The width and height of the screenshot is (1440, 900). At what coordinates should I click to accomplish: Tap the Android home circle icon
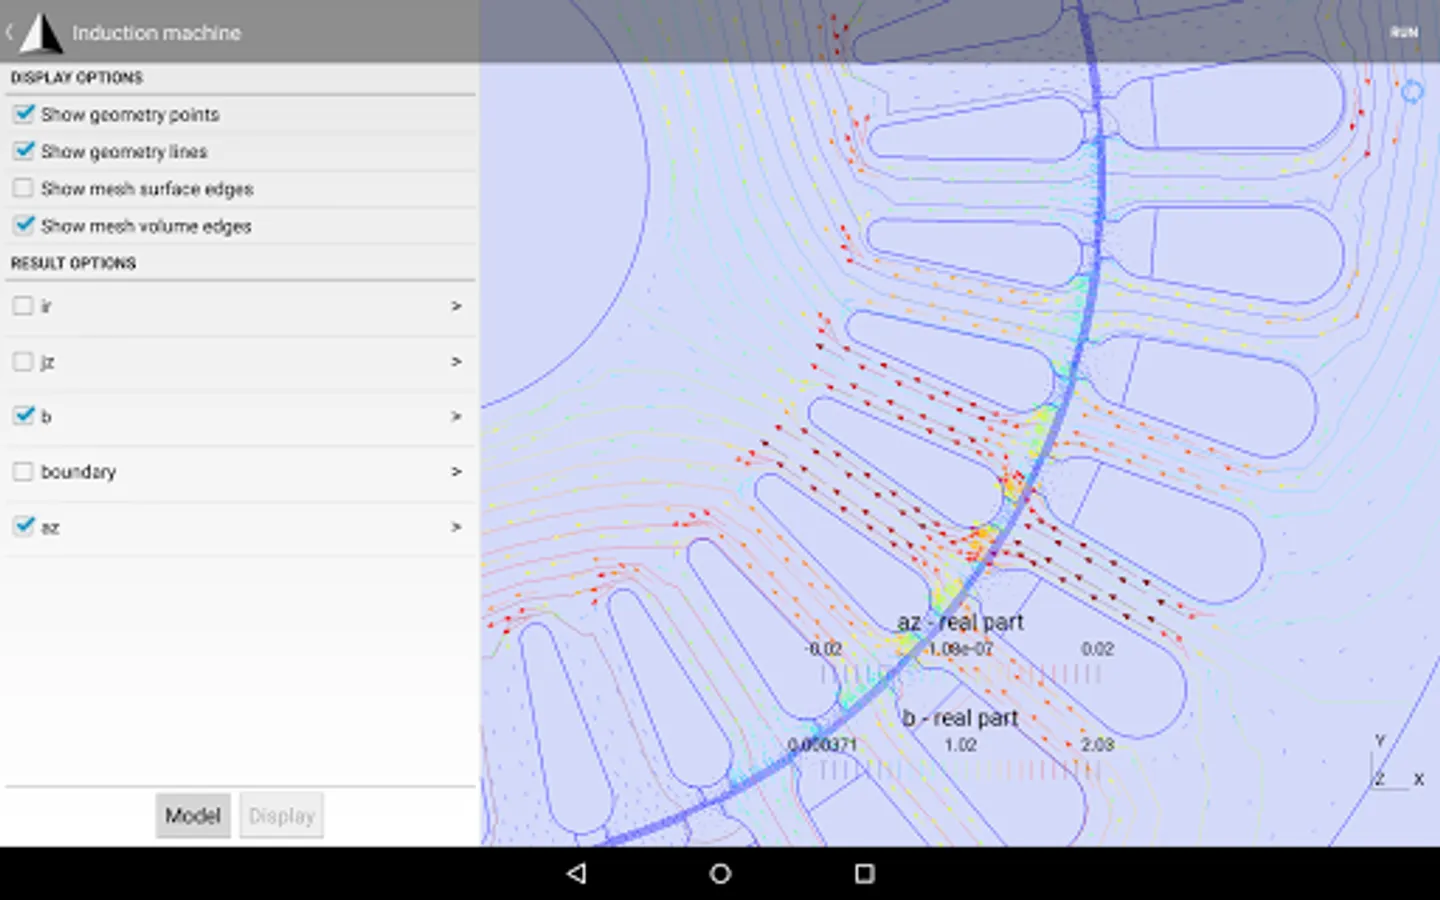pyautogui.click(x=720, y=873)
